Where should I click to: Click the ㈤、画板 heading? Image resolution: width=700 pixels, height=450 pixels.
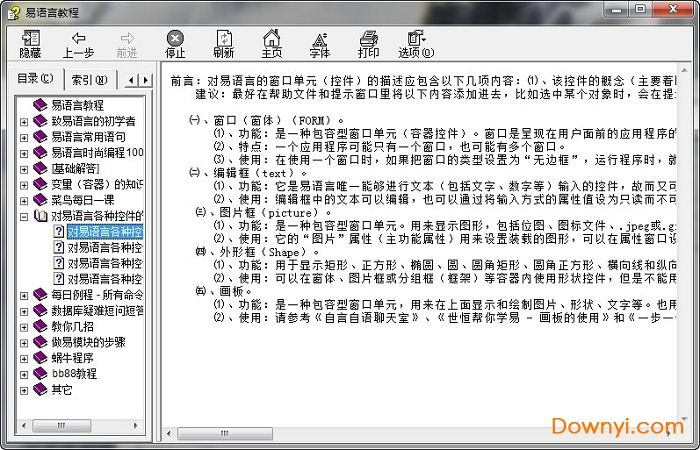224,292
